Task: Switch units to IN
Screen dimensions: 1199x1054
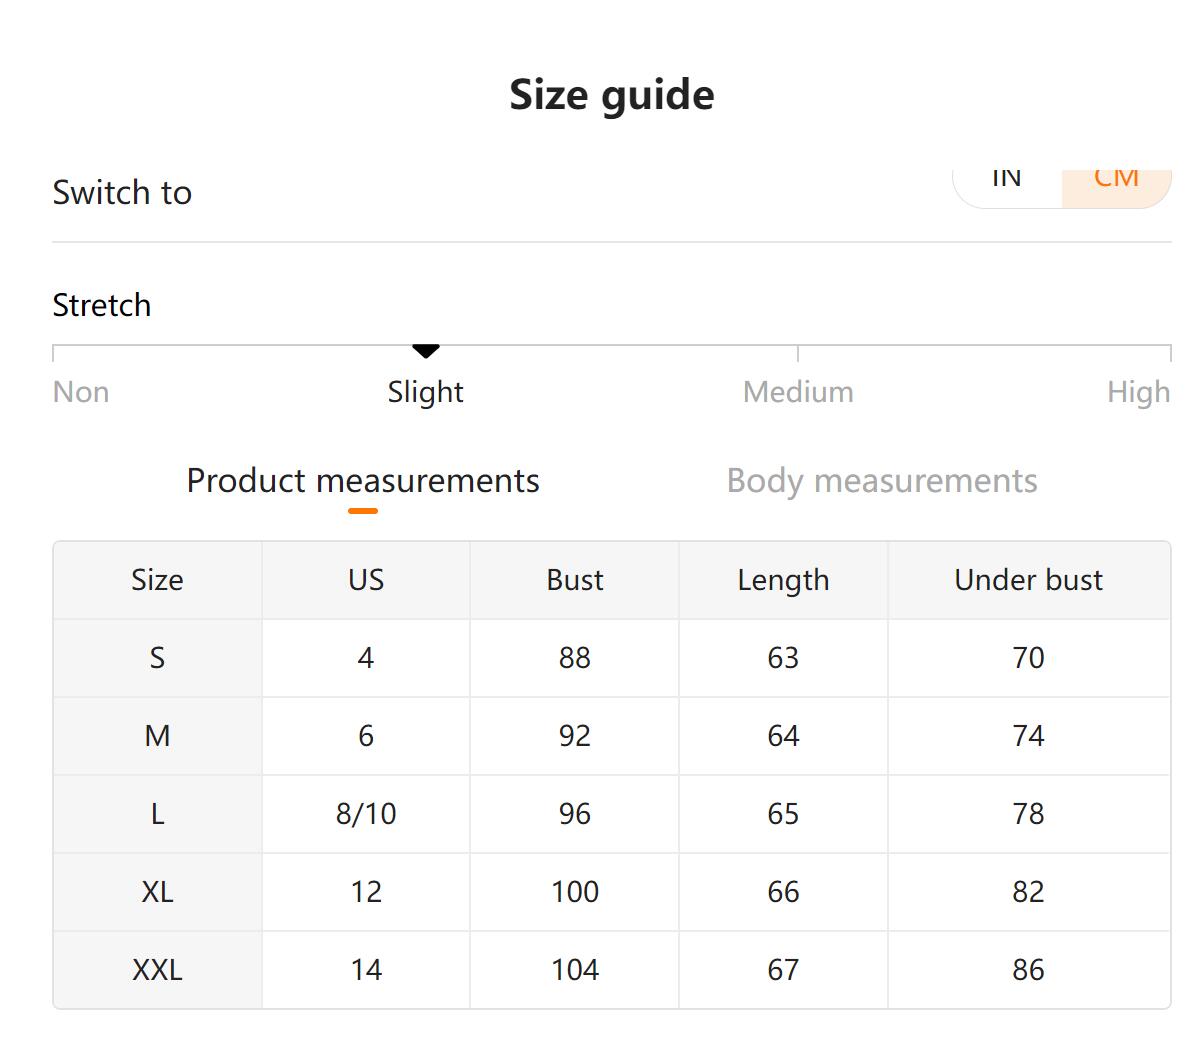Action: click(x=1007, y=187)
